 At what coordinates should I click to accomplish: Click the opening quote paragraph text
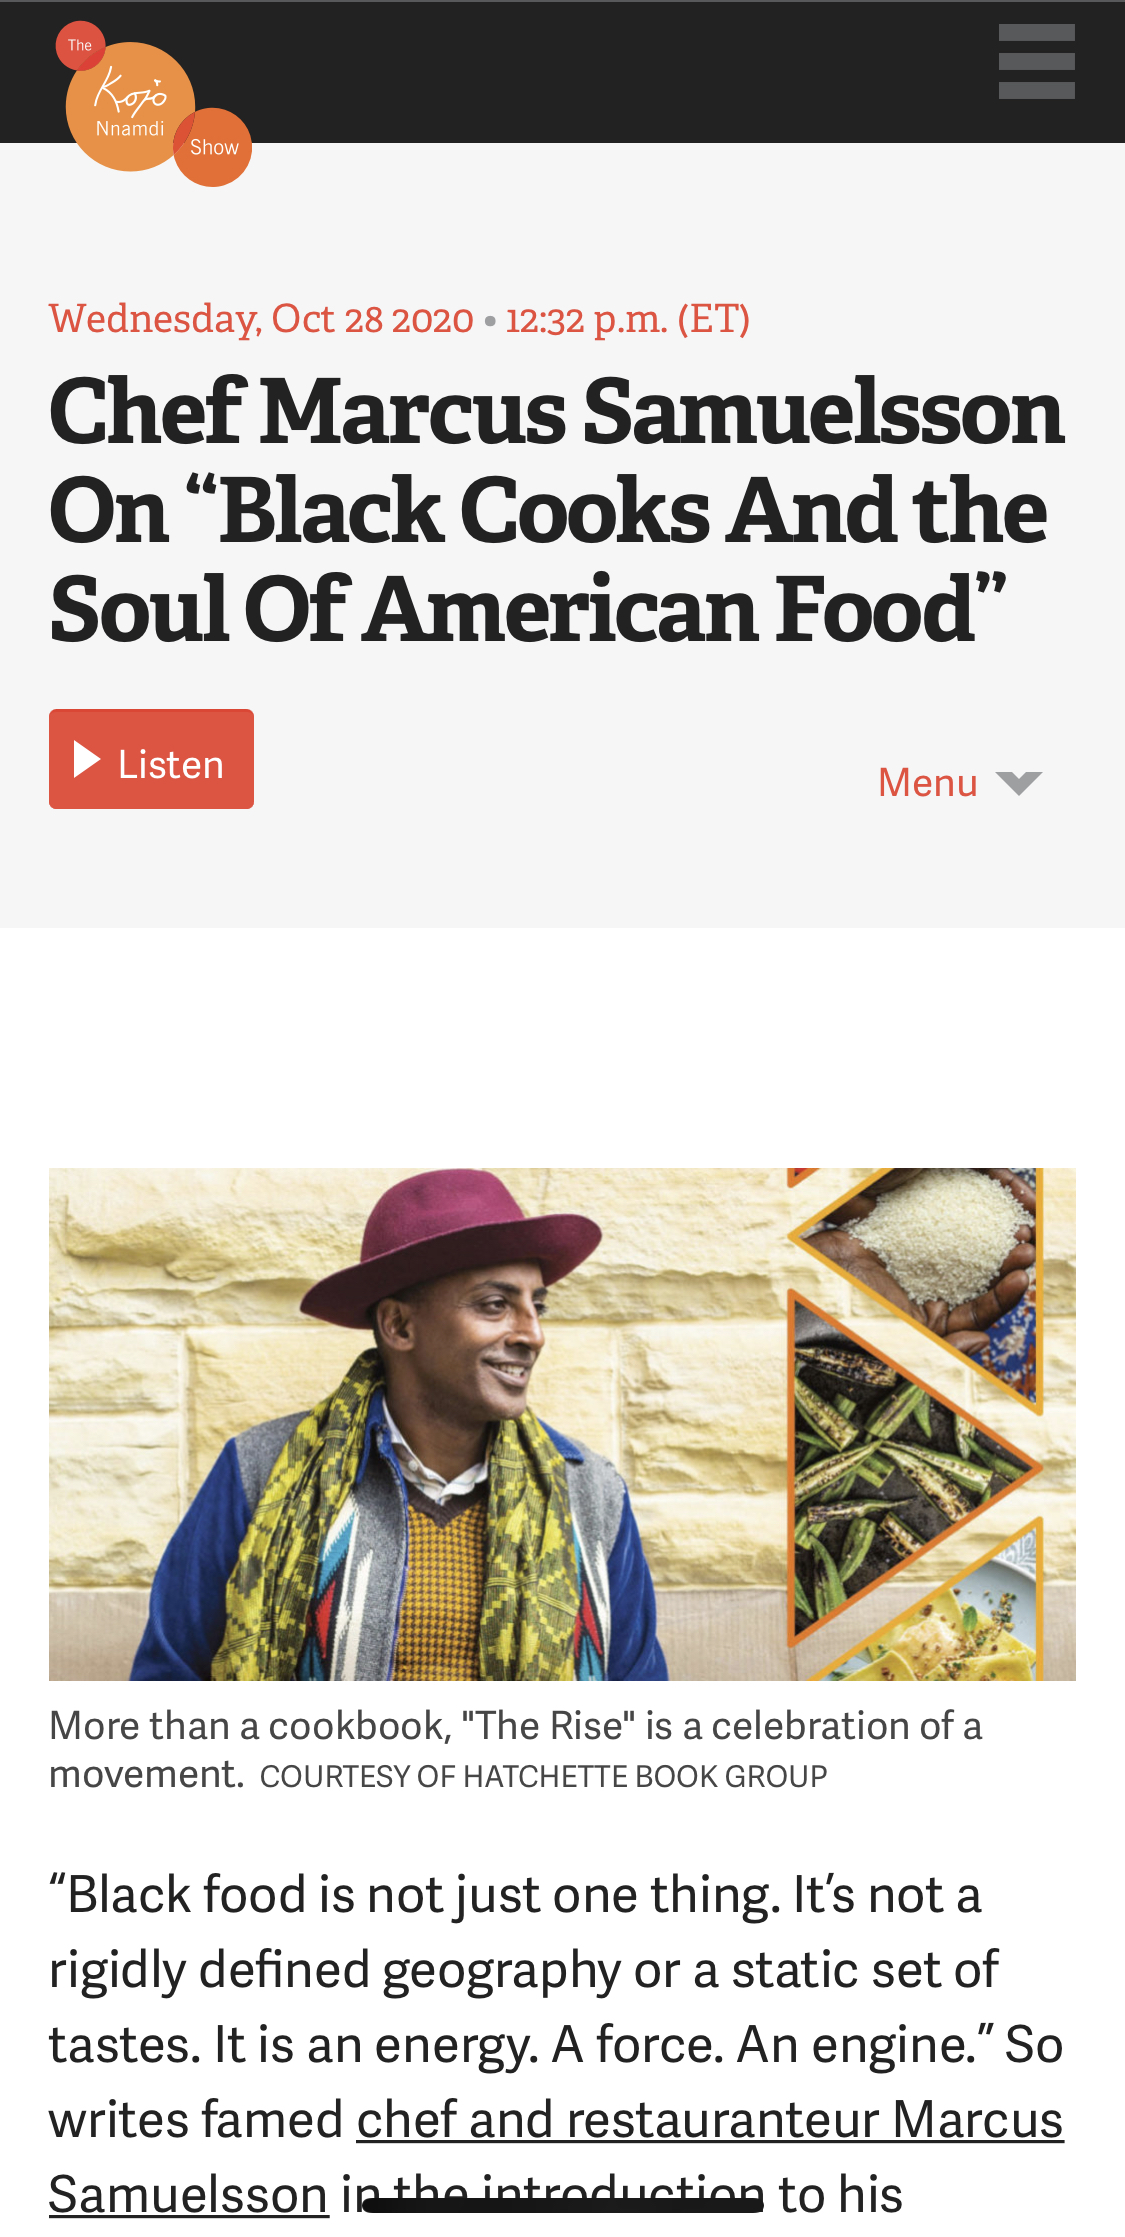coord(556,2045)
